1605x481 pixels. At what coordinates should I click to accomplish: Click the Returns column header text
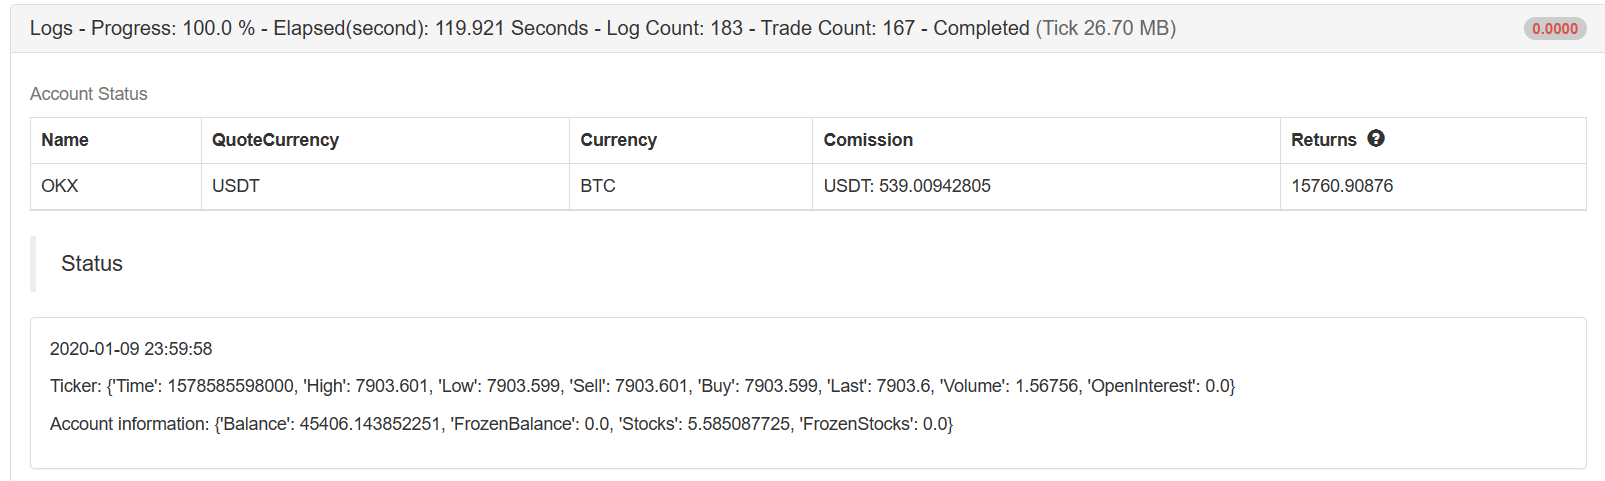point(1323,140)
